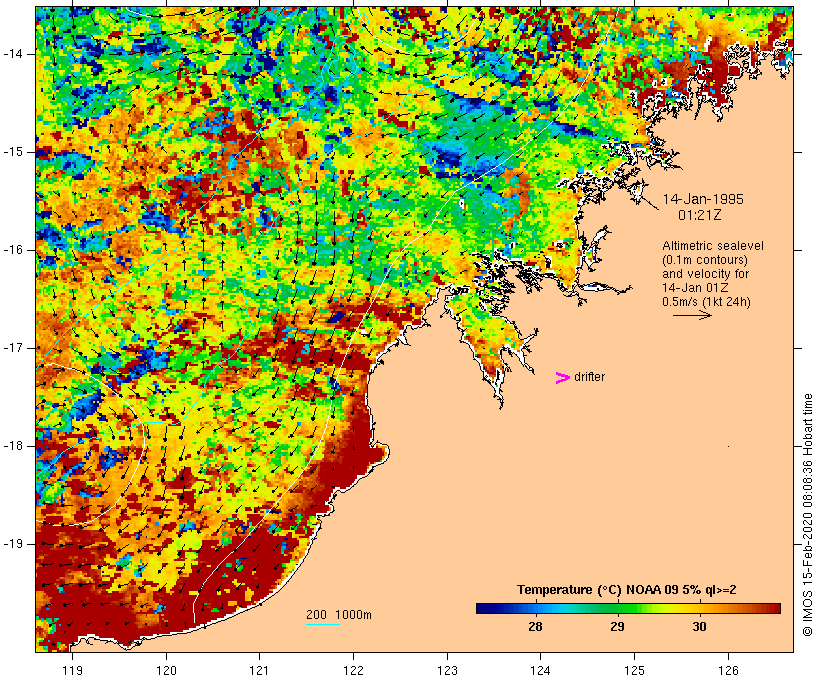Click the date label 14-Jan-1995
Viewport: 820px width, 680px height.
coord(703,199)
